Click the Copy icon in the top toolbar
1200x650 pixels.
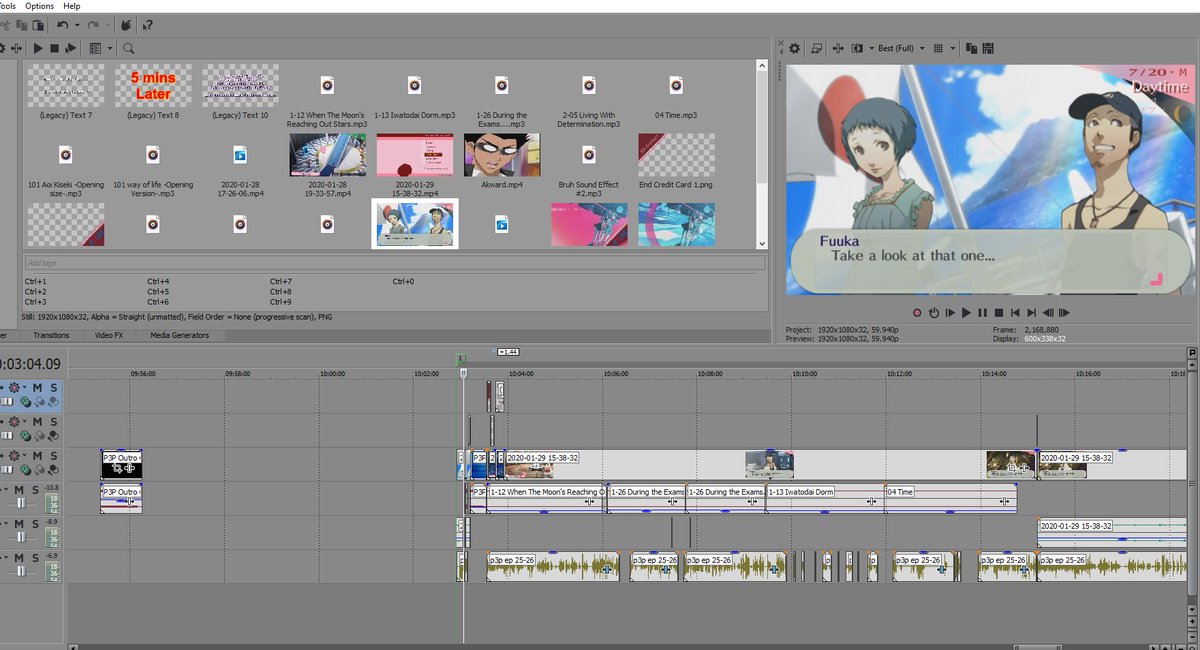pos(21,25)
